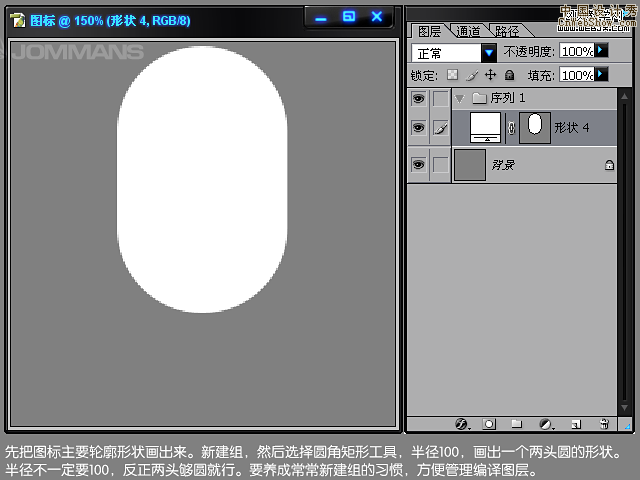Click the lock icon on 背景 layer

coord(609,165)
